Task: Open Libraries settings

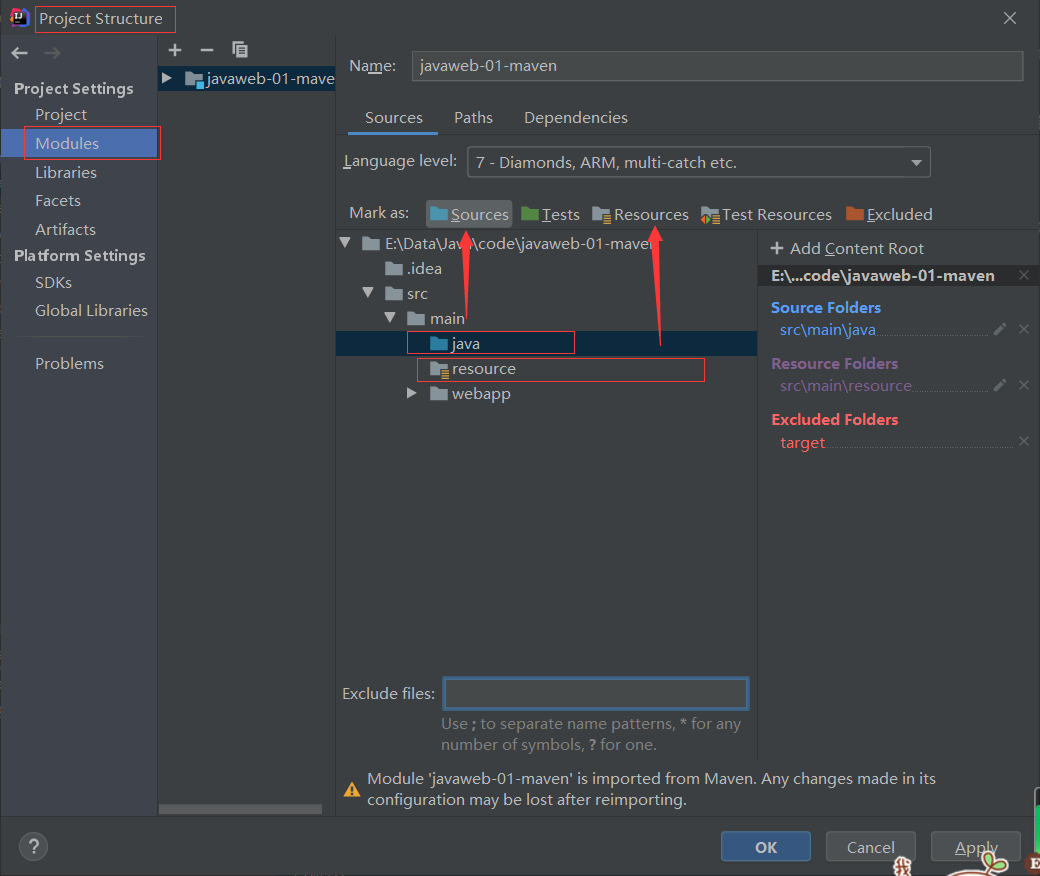Action: pos(66,172)
